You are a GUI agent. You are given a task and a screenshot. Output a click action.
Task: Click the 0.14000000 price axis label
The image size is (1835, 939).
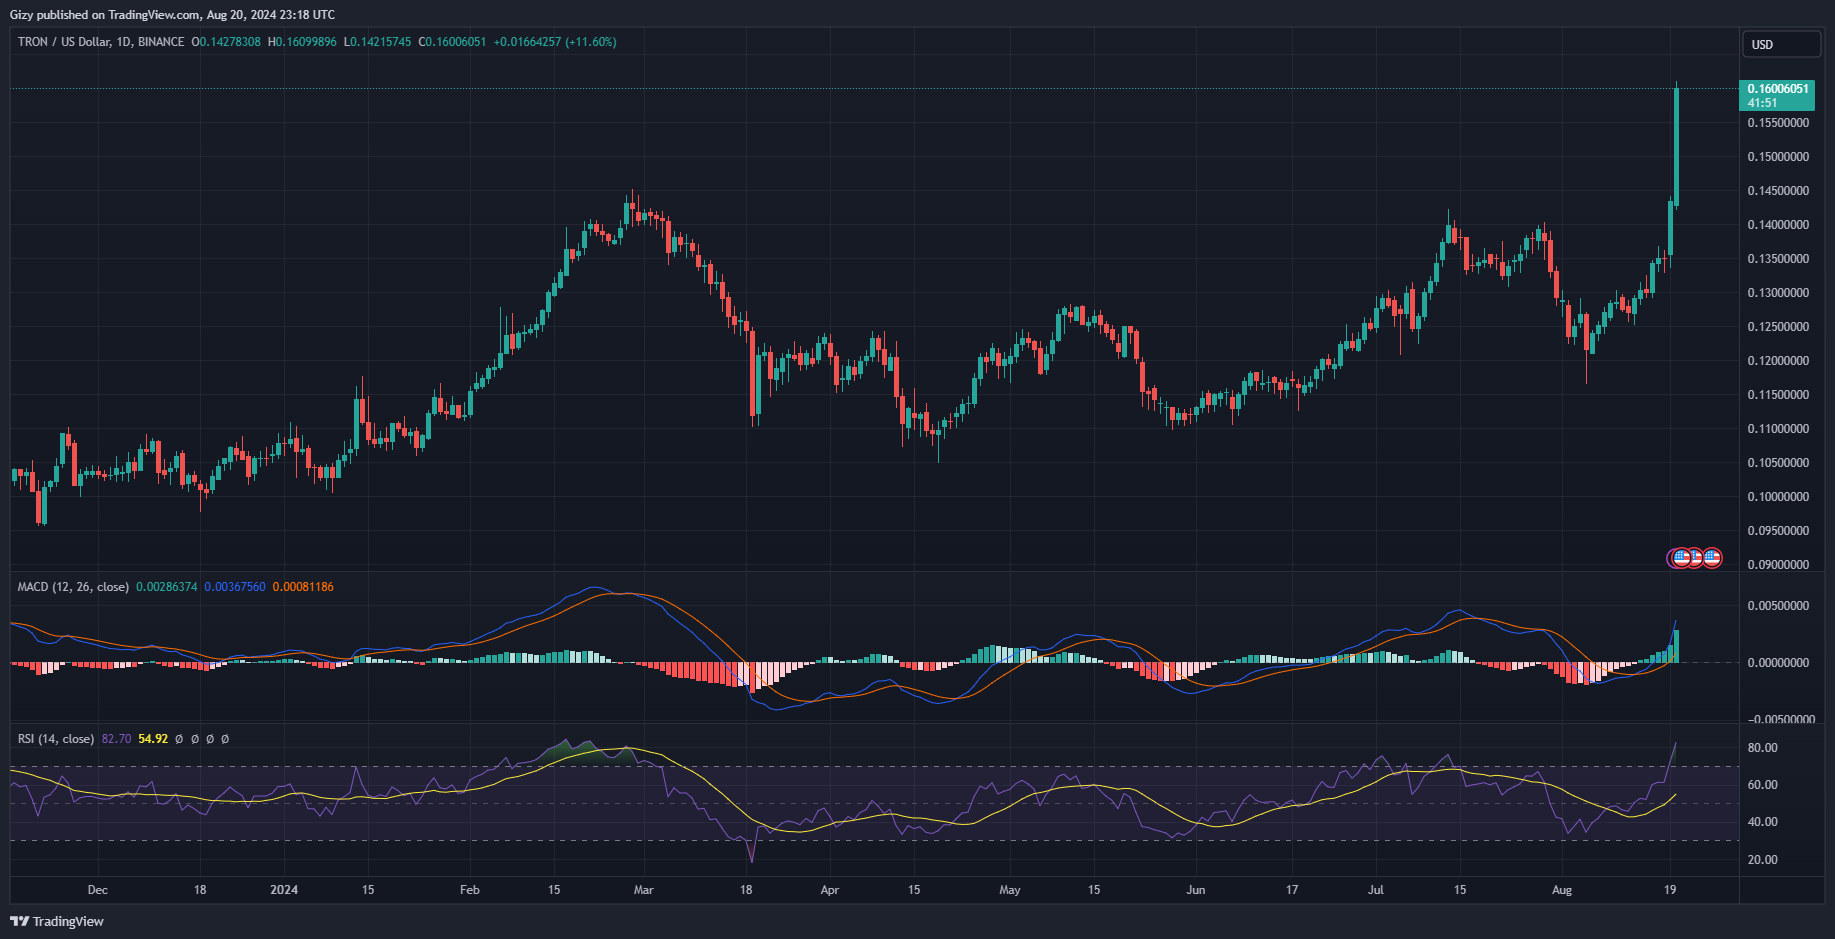tap(1778, 225)
